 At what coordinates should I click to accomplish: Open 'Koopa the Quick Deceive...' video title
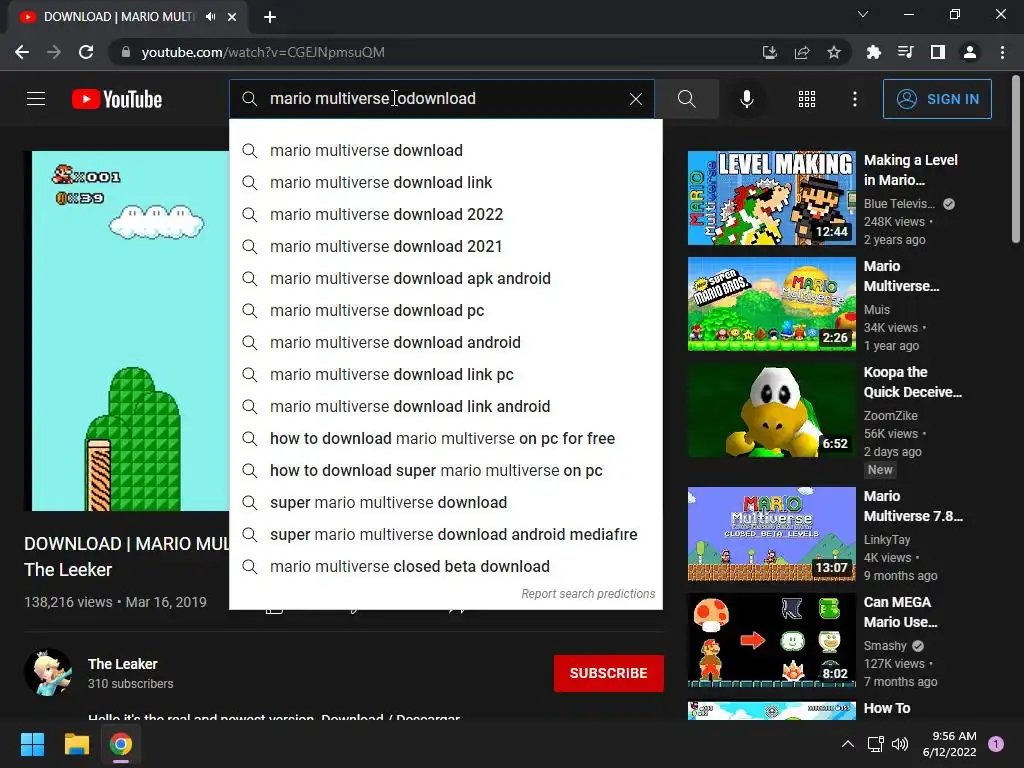pos(912,382)
